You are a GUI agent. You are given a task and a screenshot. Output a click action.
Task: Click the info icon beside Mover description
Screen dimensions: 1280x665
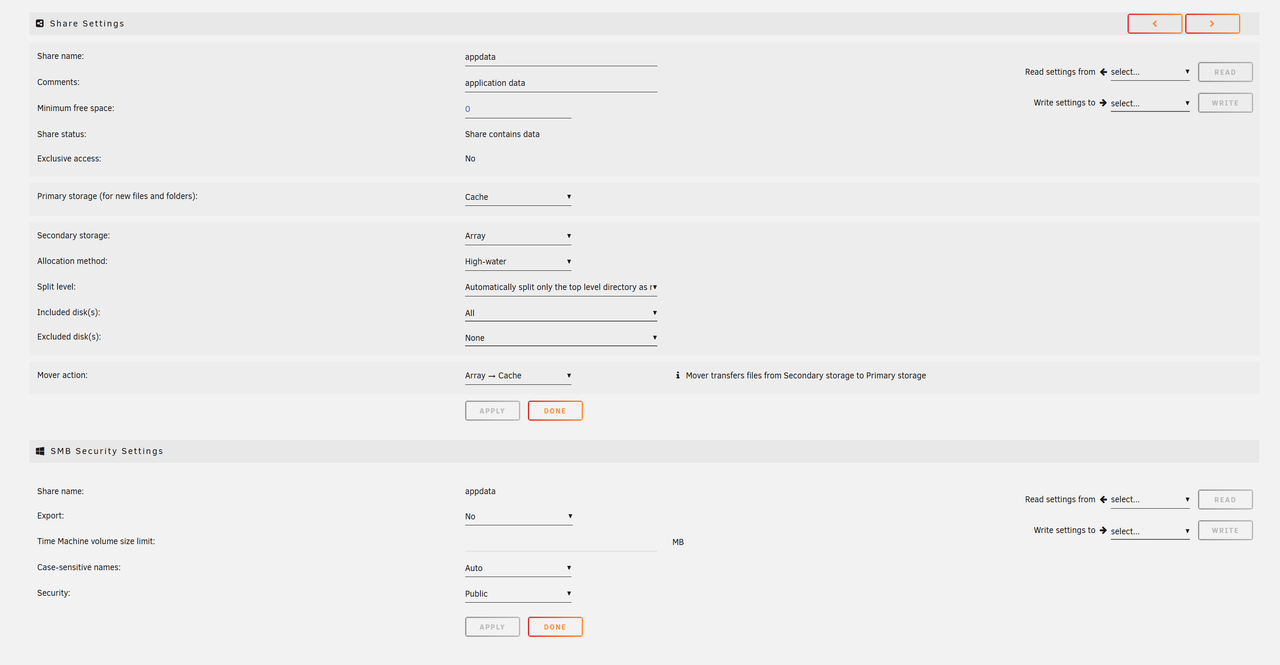(678, 376)
